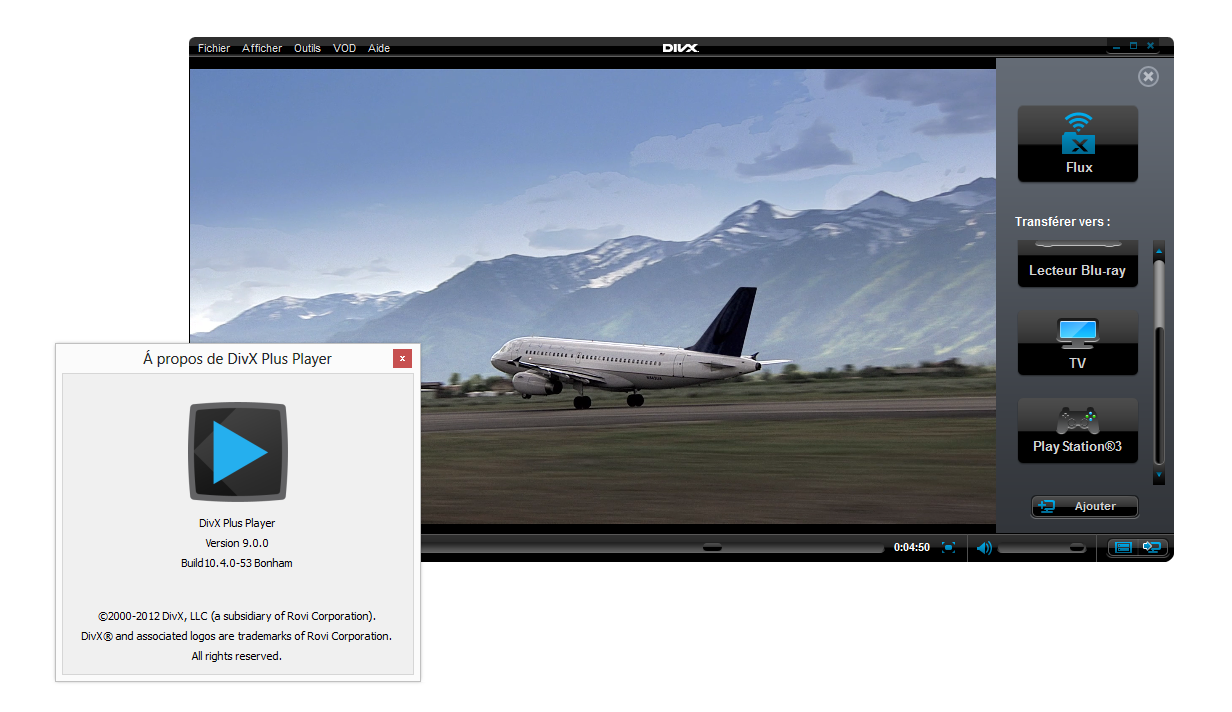Image resolution: width=1232 pixels, height=712 pixels.
Task: Maximize the DivX player window
Action: click(1133, 46)
